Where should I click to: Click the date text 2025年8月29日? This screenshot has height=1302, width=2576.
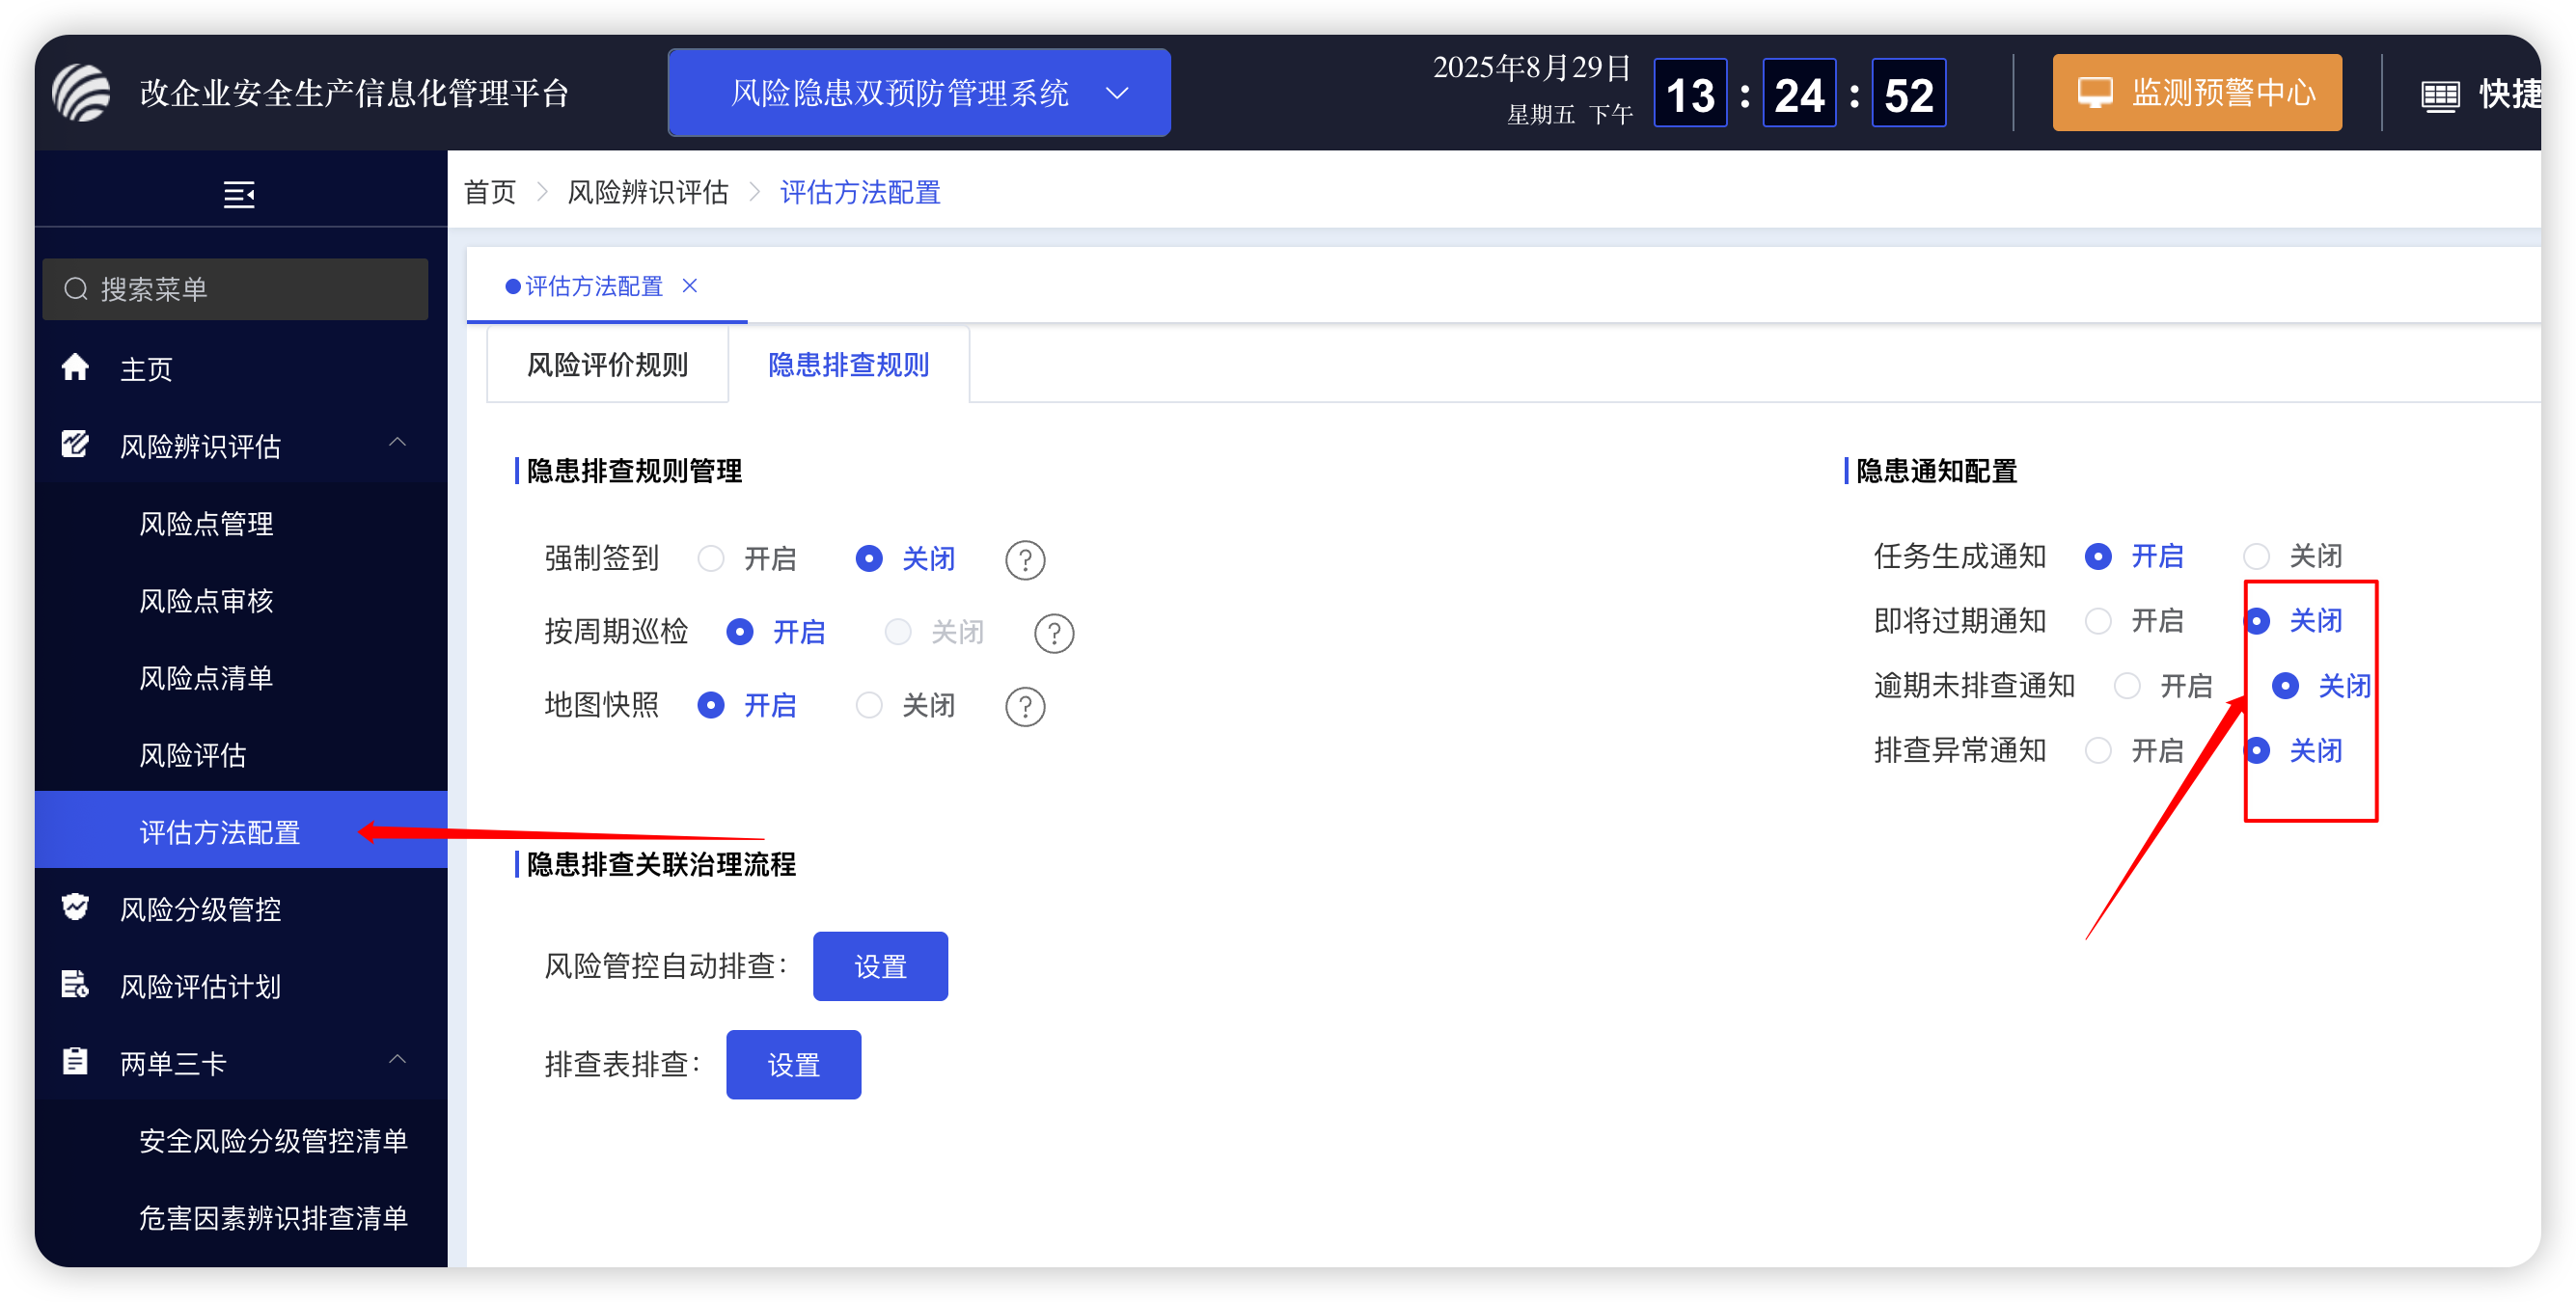[x=1532, y=67]
